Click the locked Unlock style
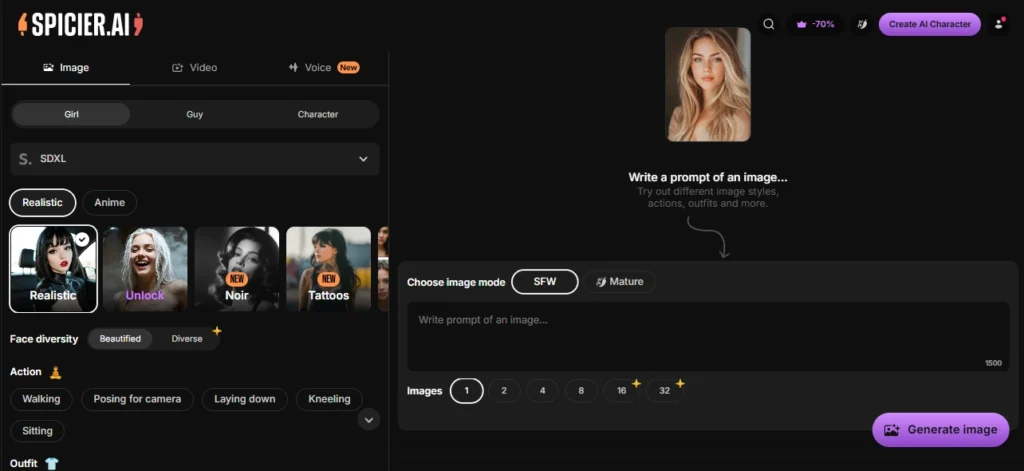Screen dimensions: 1024x471 (145, 269)
